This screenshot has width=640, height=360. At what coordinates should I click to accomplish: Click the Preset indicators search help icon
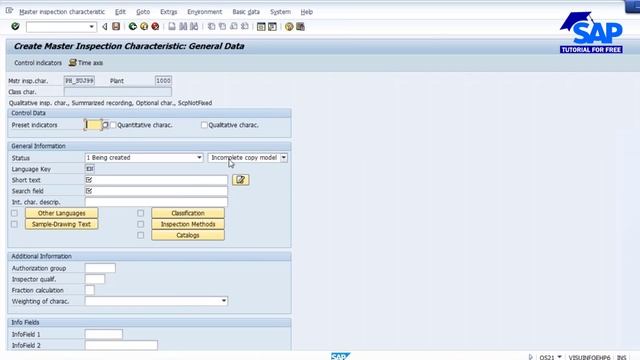click(105, 125)
